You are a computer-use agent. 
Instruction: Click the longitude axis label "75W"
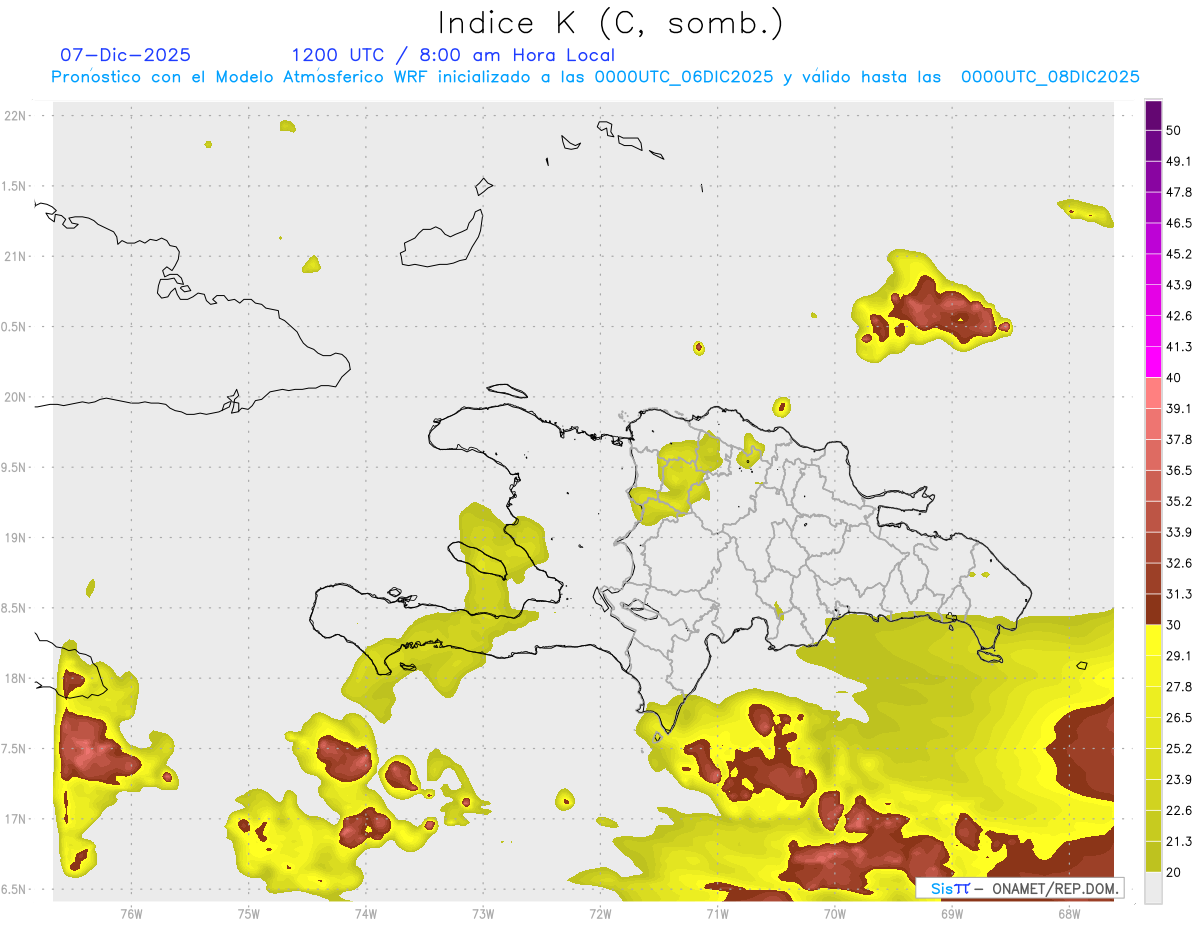248,913
